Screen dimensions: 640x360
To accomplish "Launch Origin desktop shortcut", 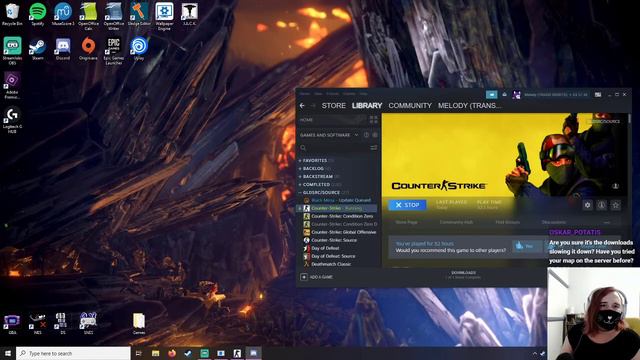I will 88,49.
